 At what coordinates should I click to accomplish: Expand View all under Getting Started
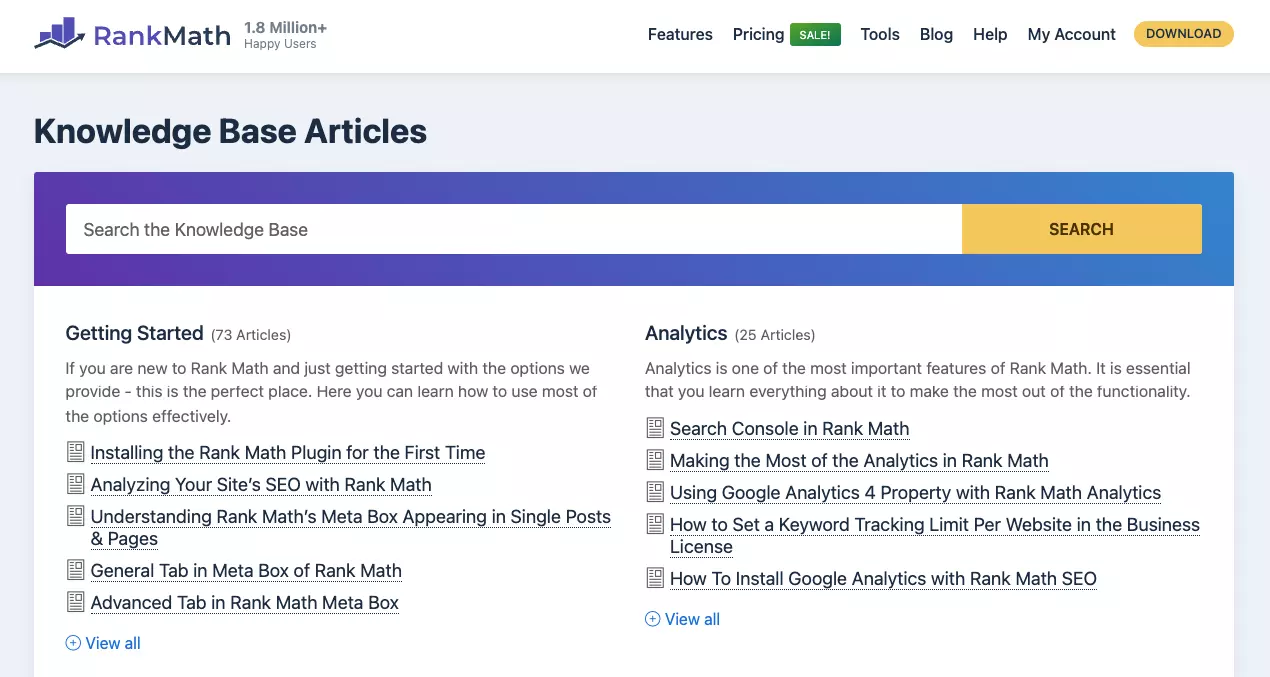tap(103, 643)
